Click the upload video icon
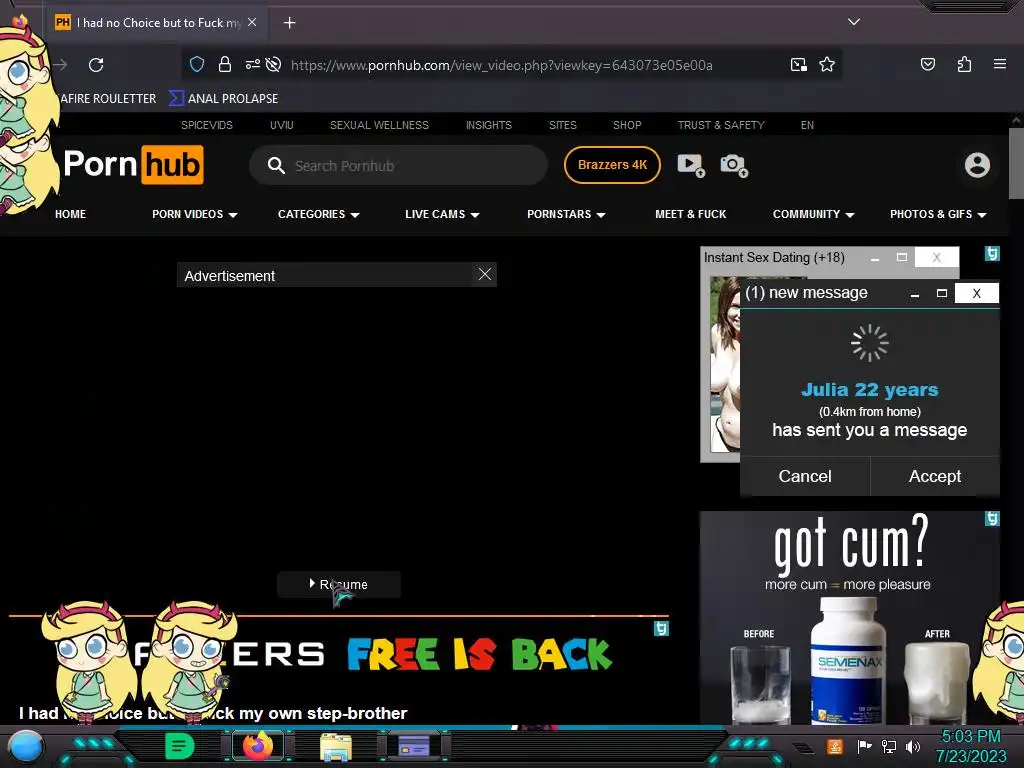 690,165
